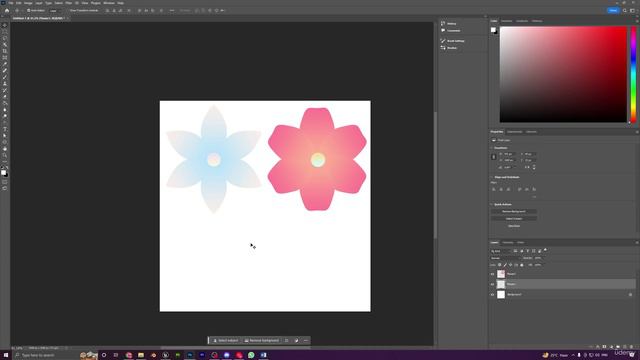Toggle the Auto-Select checkbox
Image resolution: width=640 pixels, height=360 pixels.
(28, 11)
